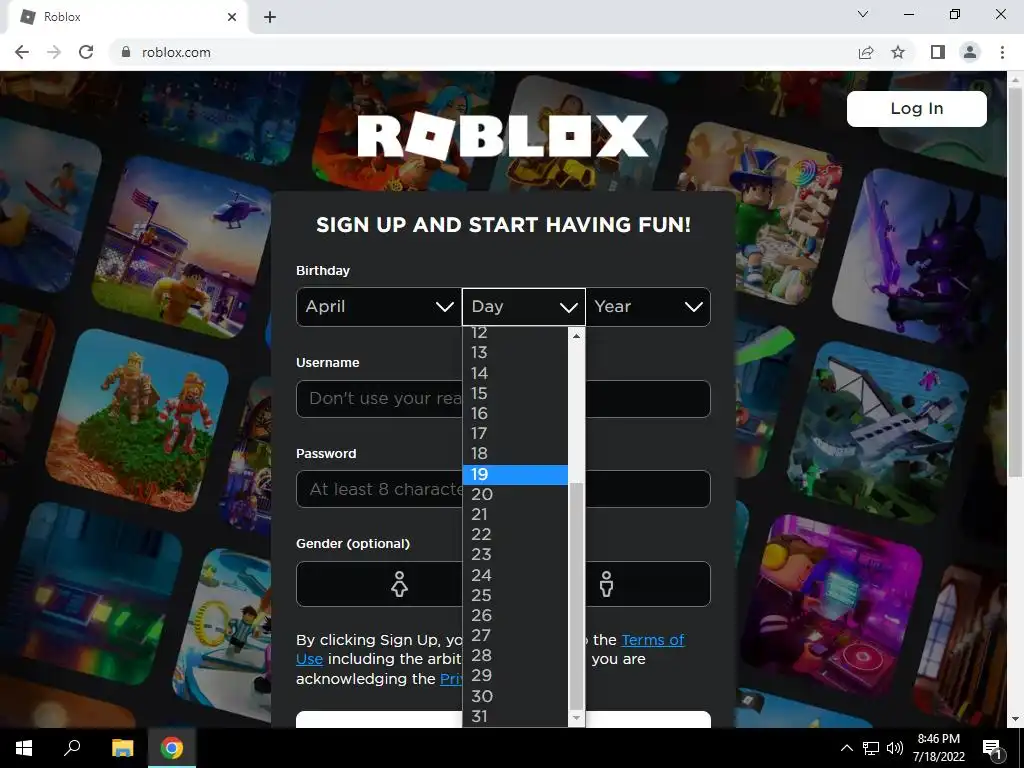Click the Username input field
The width and height of the screenshot is (1024, 768).
click(x=503, y=398)
